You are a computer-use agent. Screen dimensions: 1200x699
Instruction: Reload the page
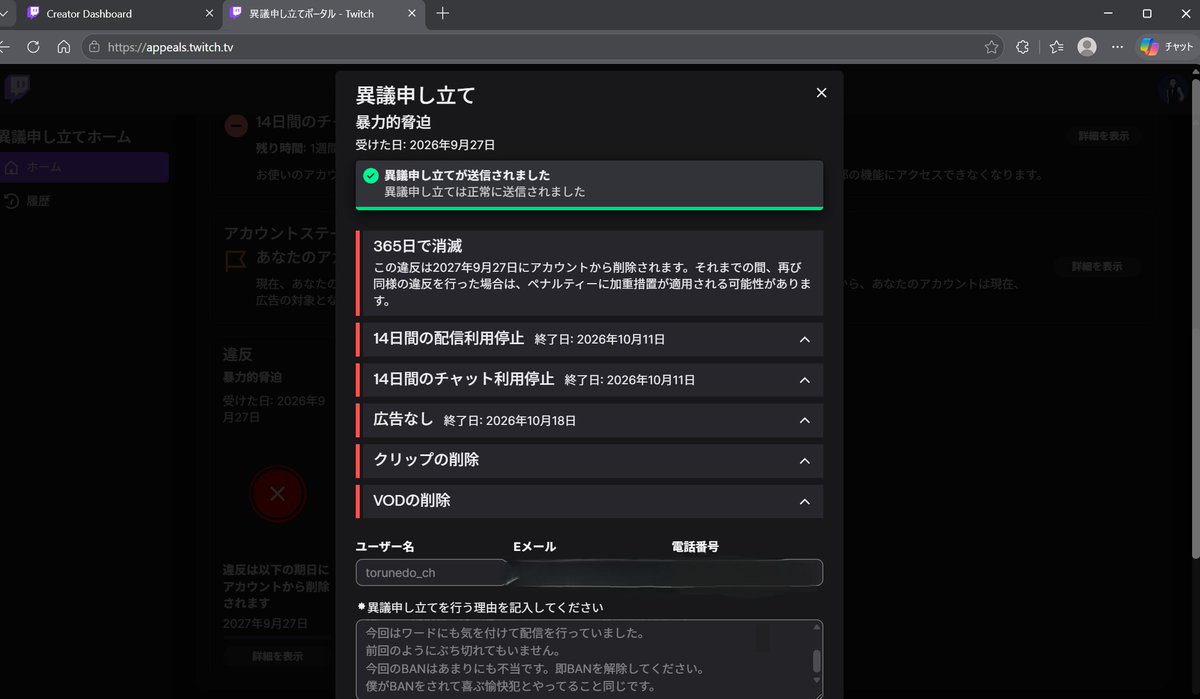click(x=33, y=47)
